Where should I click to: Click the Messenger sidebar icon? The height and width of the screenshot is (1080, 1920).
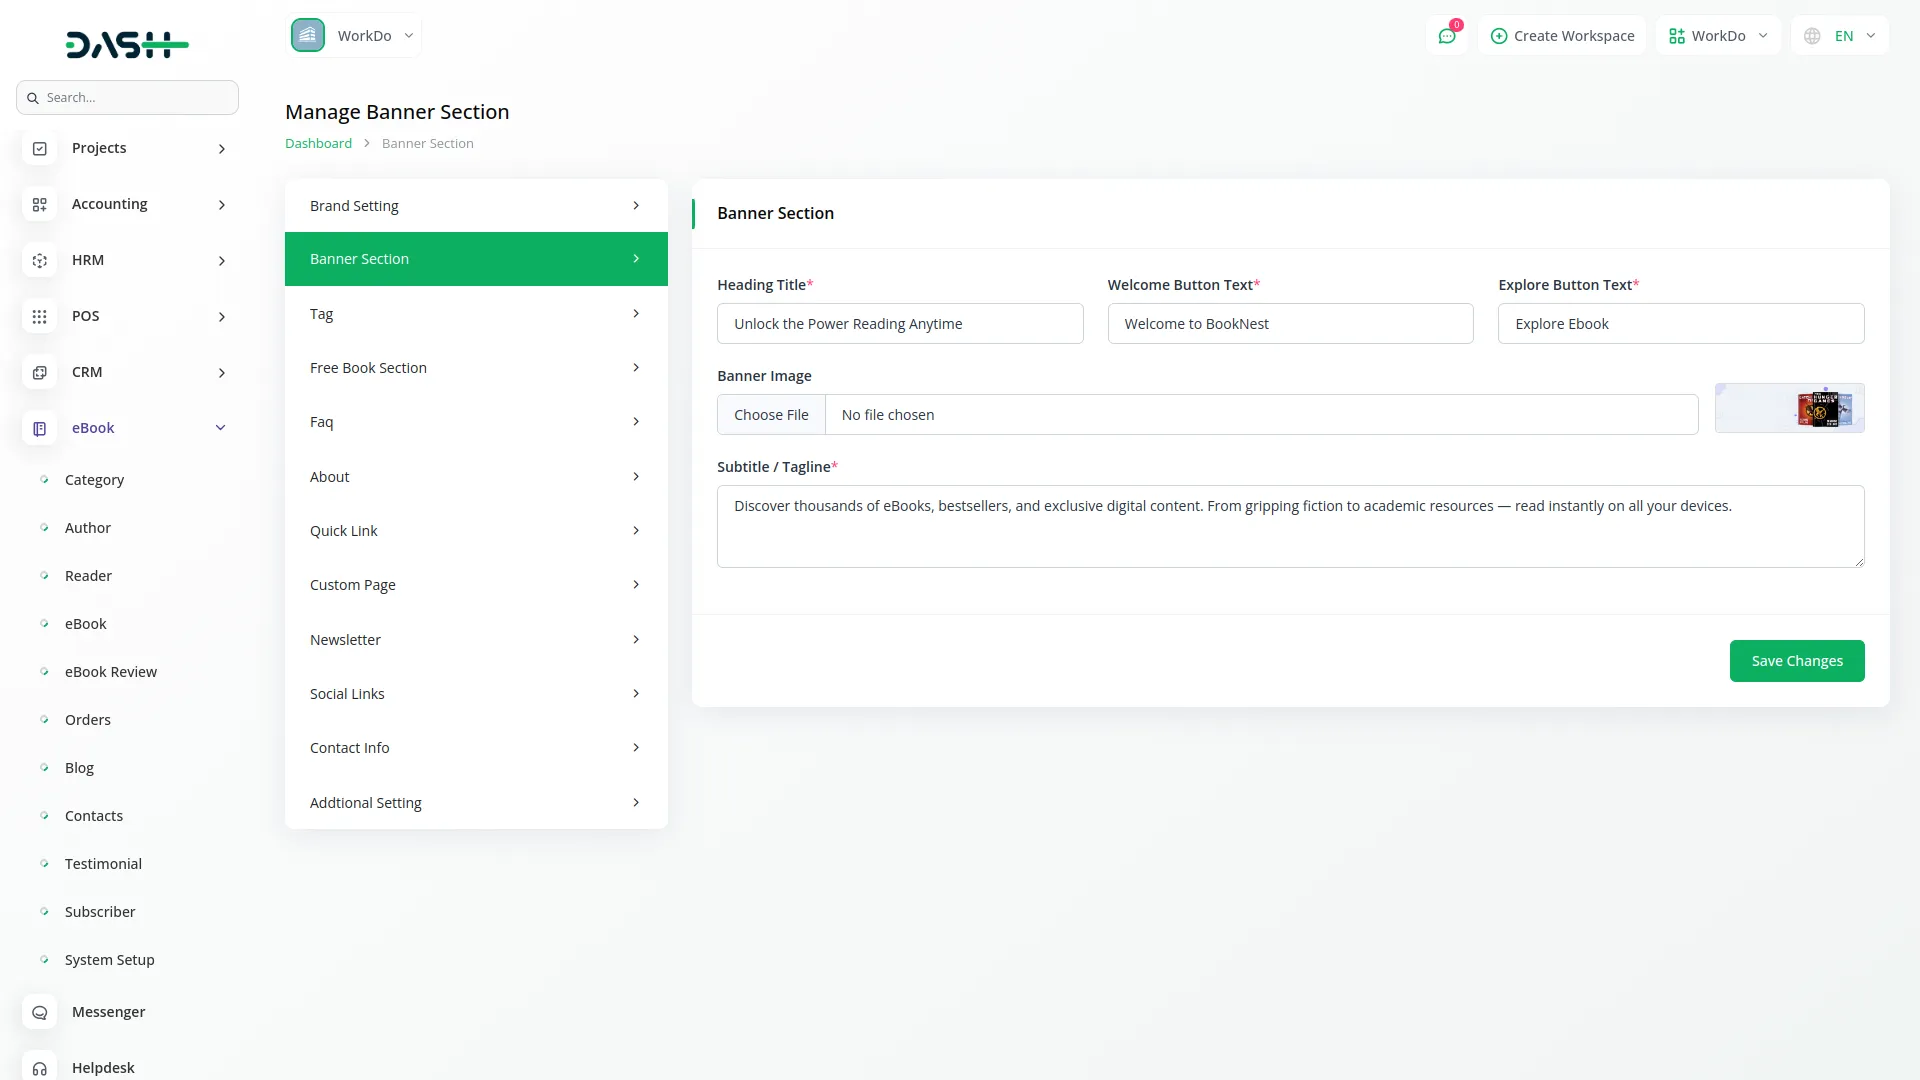(x=40, y=1012)
